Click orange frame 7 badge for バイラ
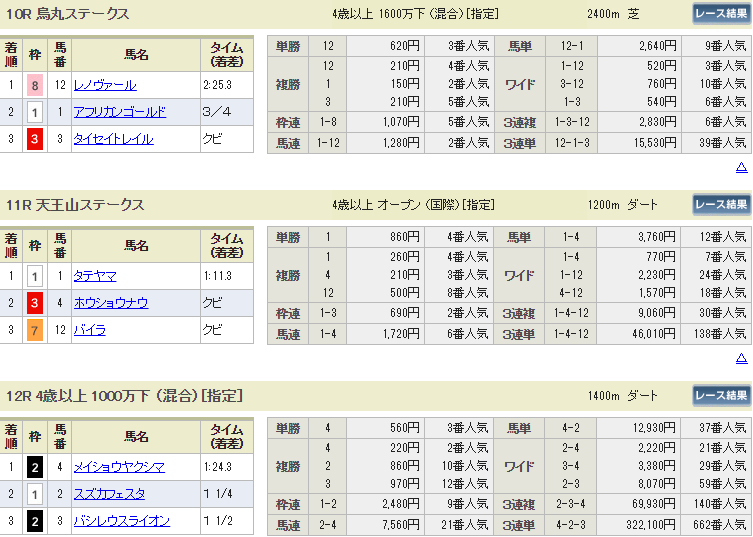Viewport: 753px width, 537px height. tap(35, 330)
